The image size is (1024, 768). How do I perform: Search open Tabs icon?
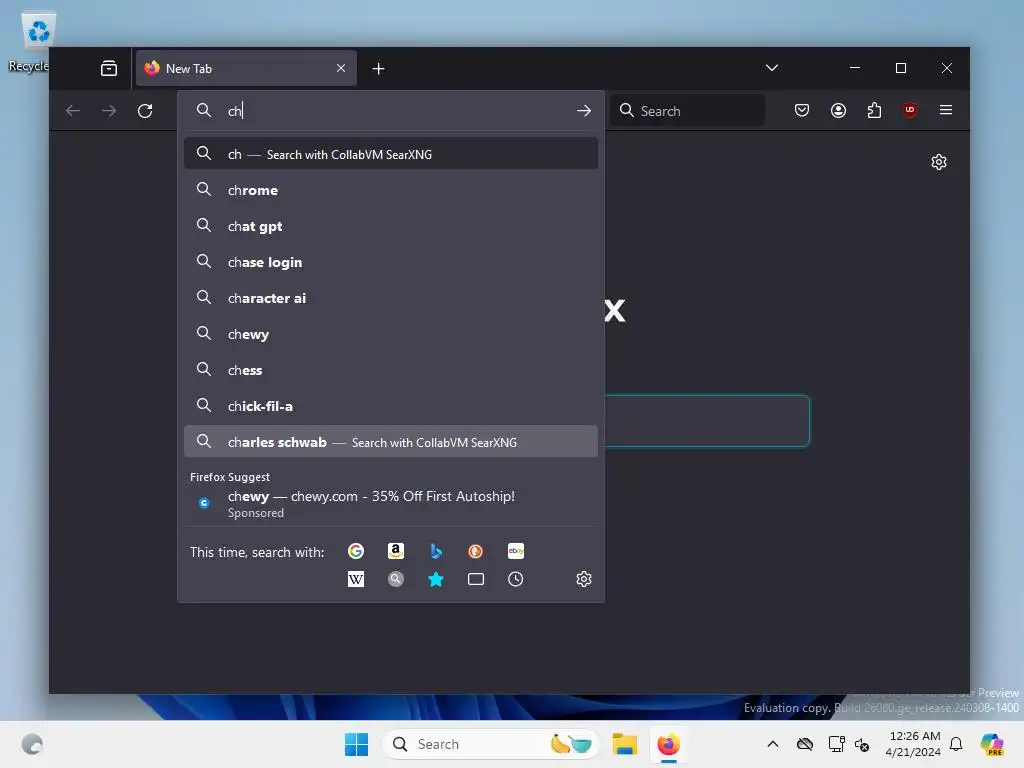point(475,579)
